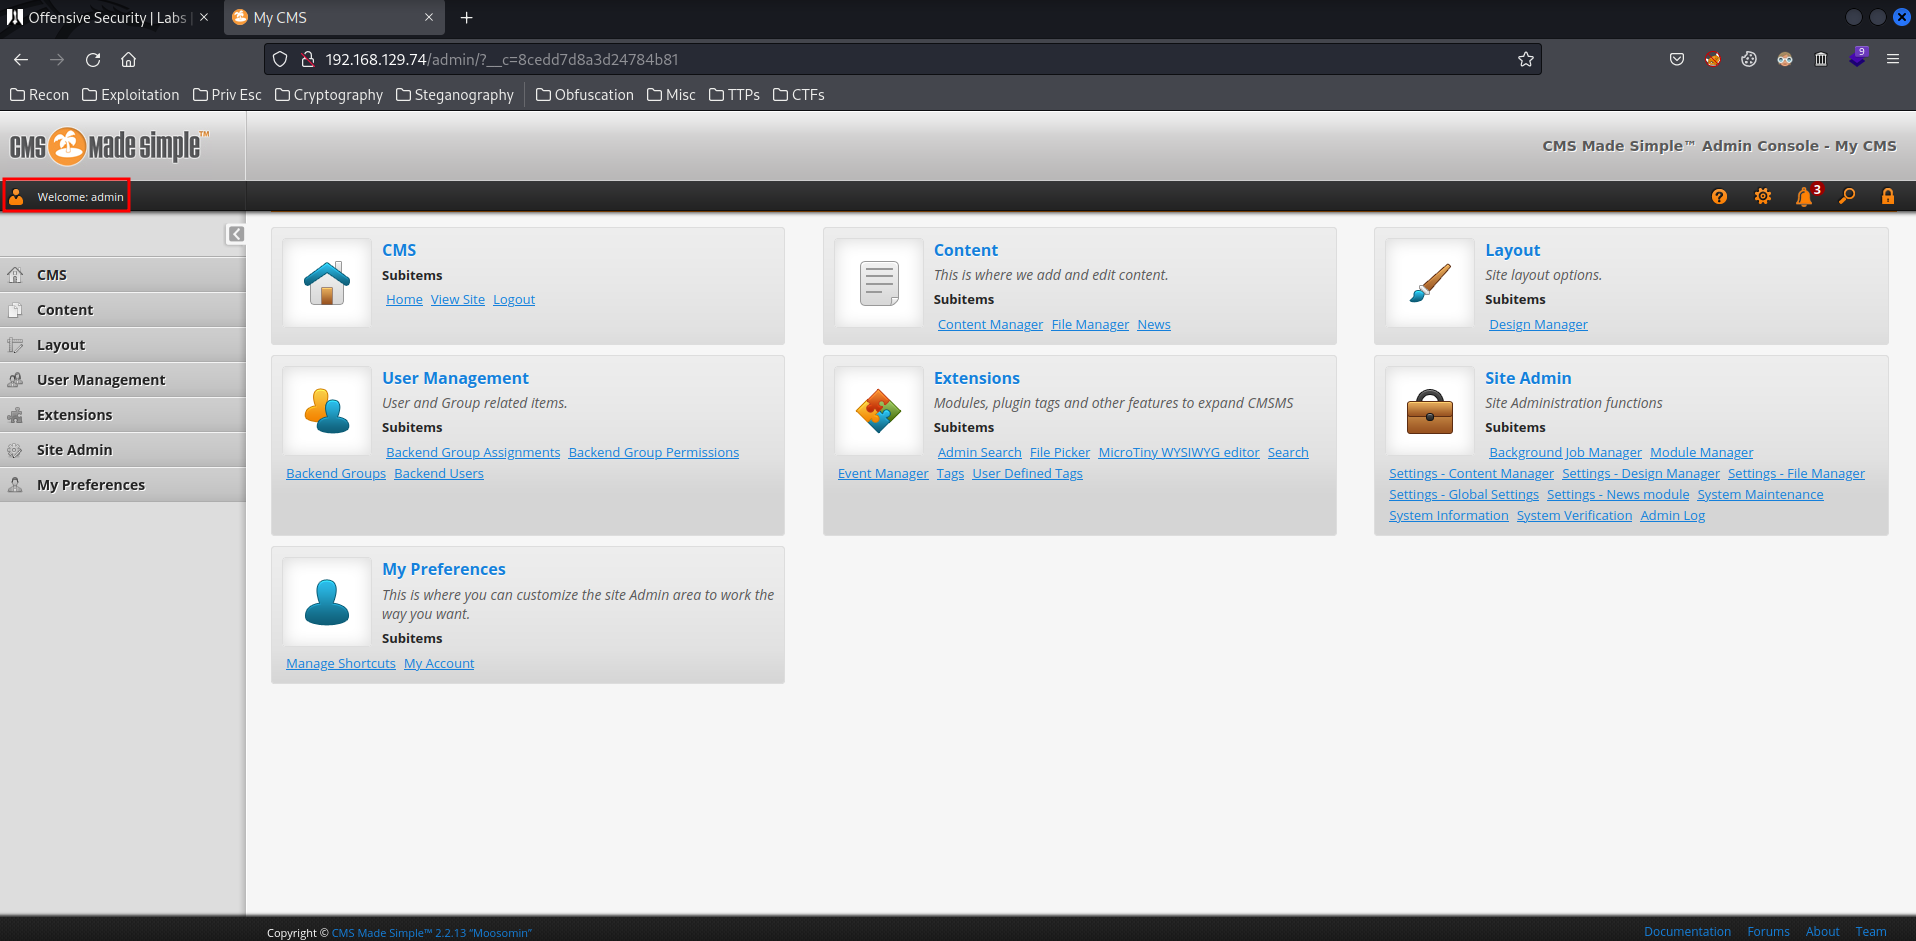Image resolution: width=1916 pixels, height=941 pixels.
Task: Open the Manage Shortcuts link
Action: tap(341, 664)
